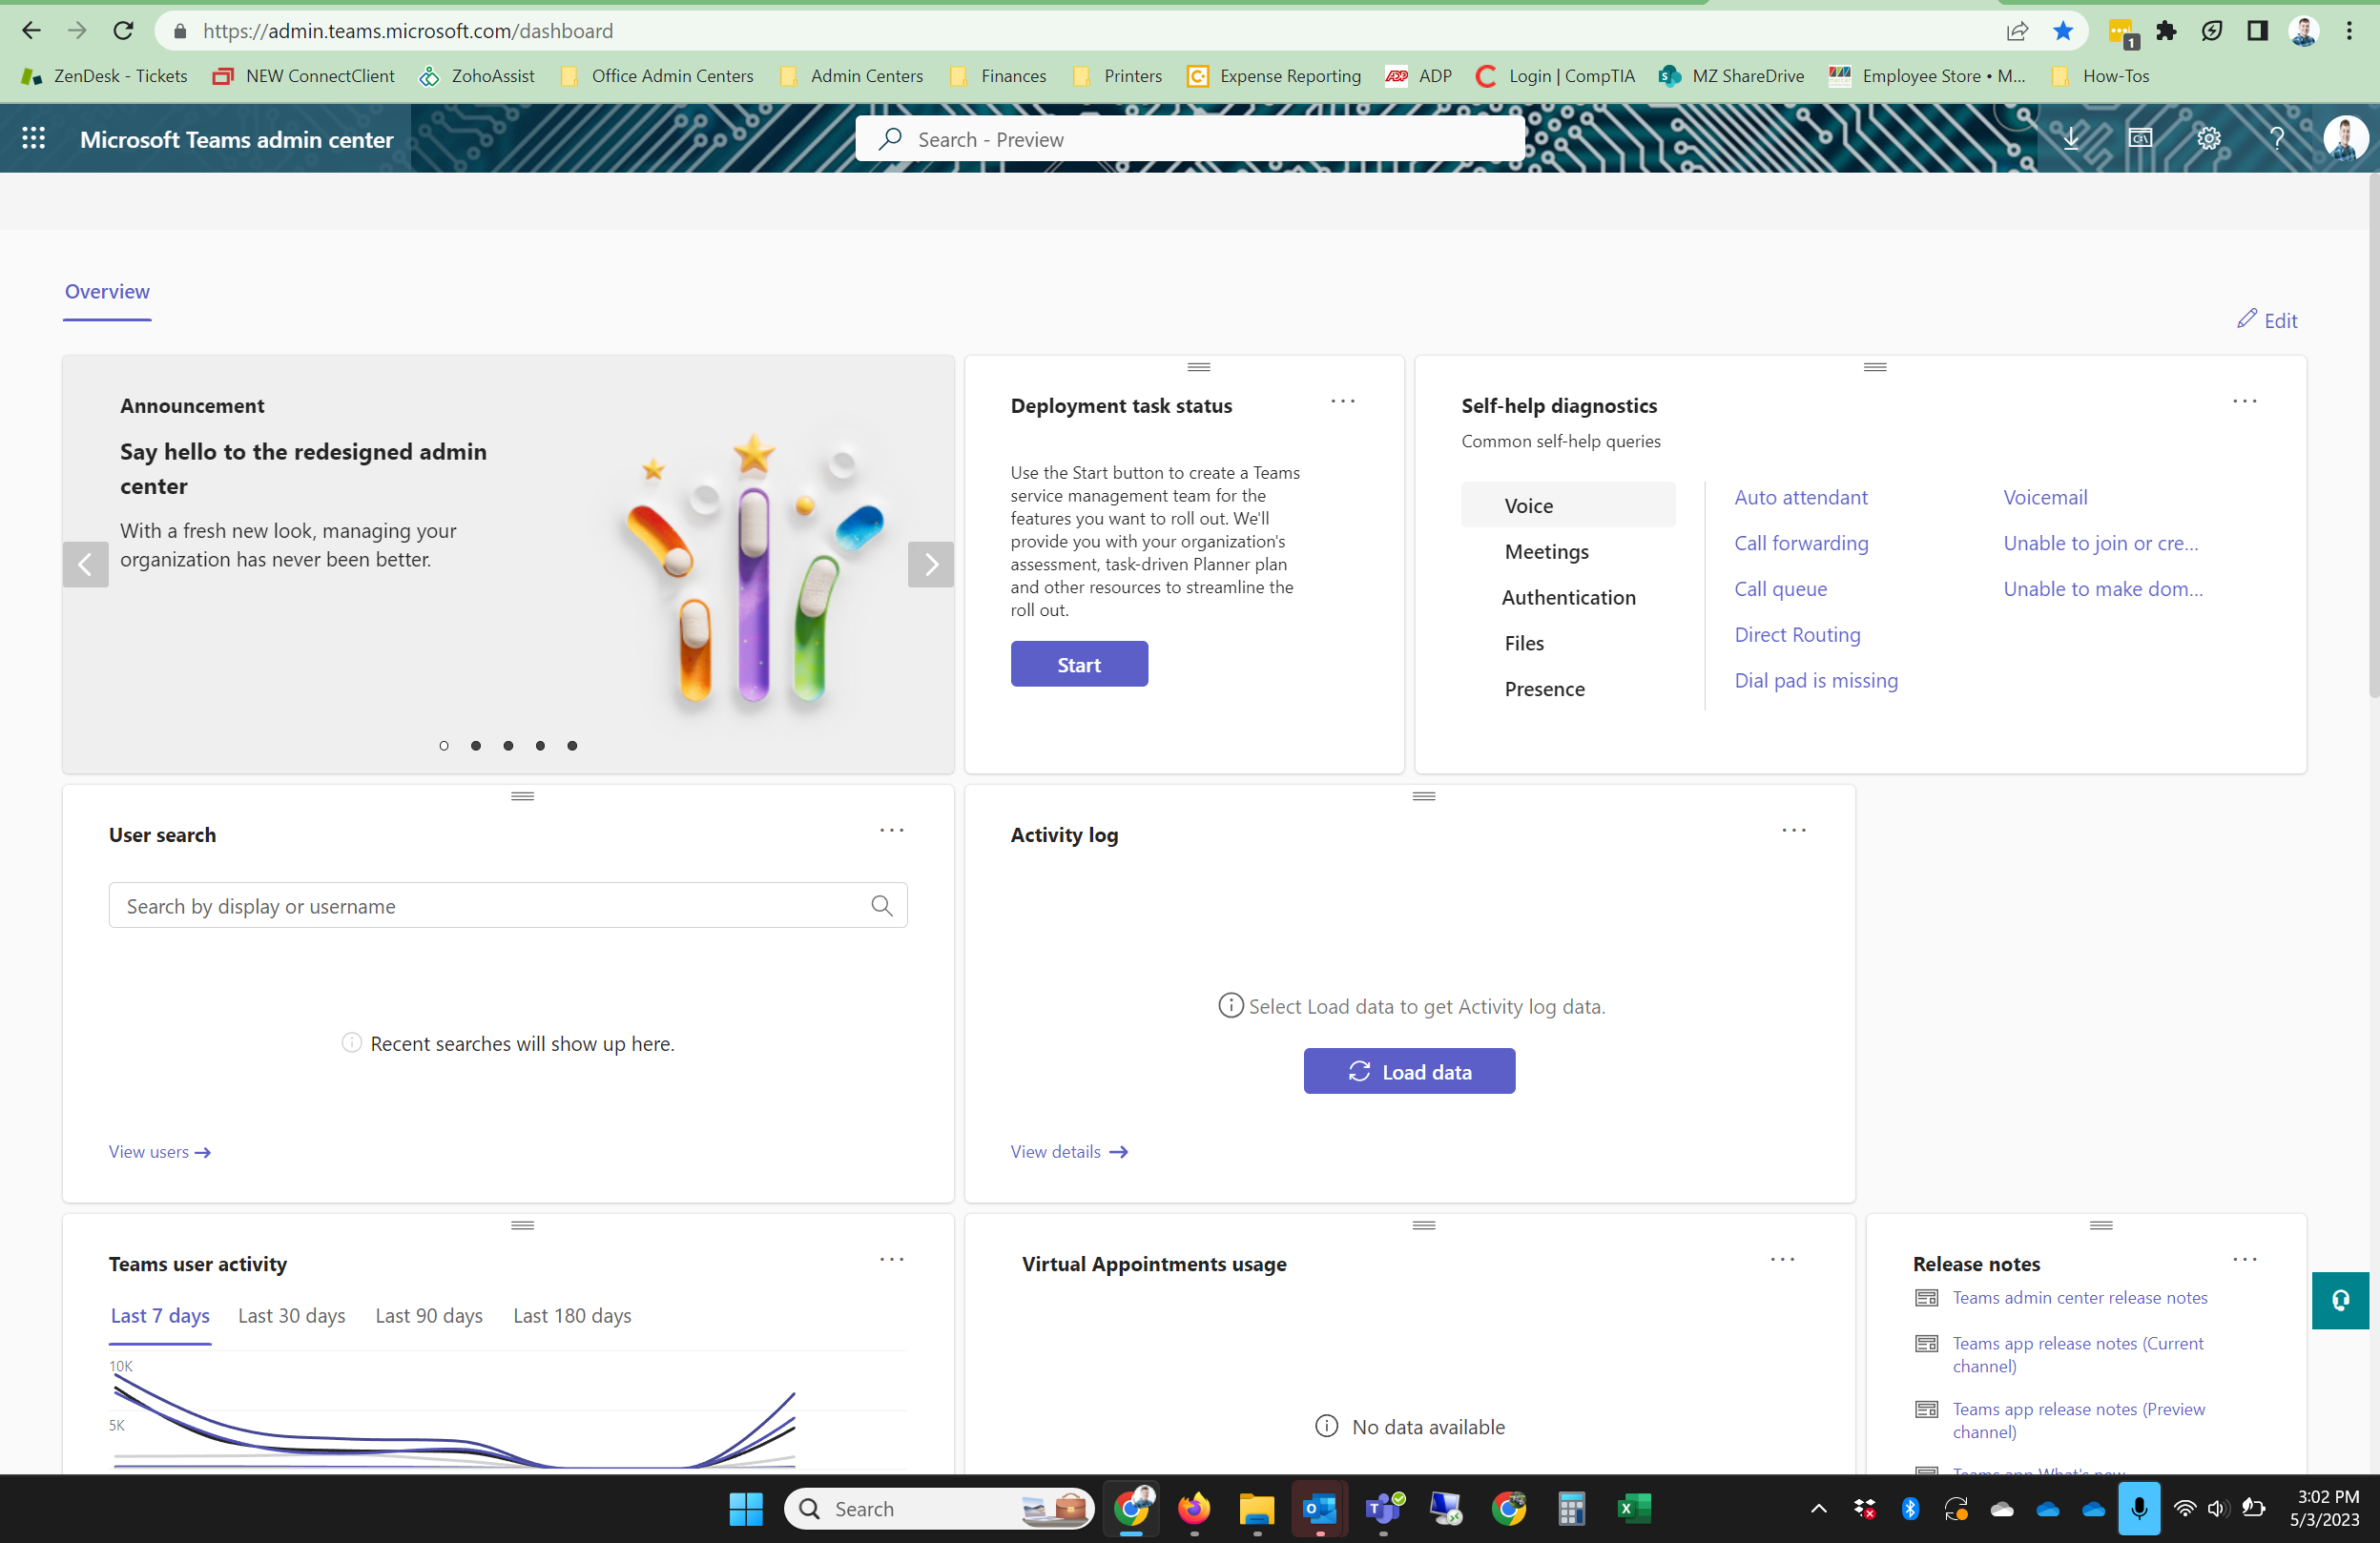Click the bookmark star in address bar
The height and width of the screenshot is (1543, 2380).
point(2062,31)
